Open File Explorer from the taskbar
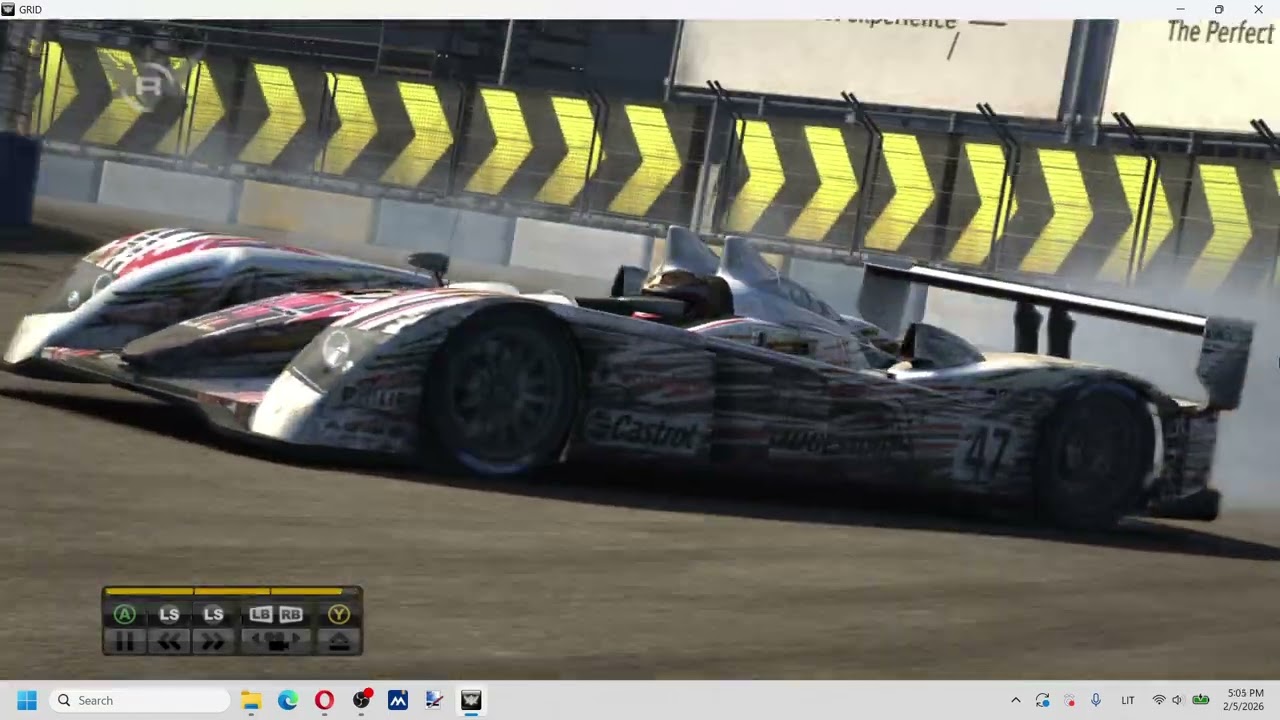 pyautogui.click(x=251, y=700)
